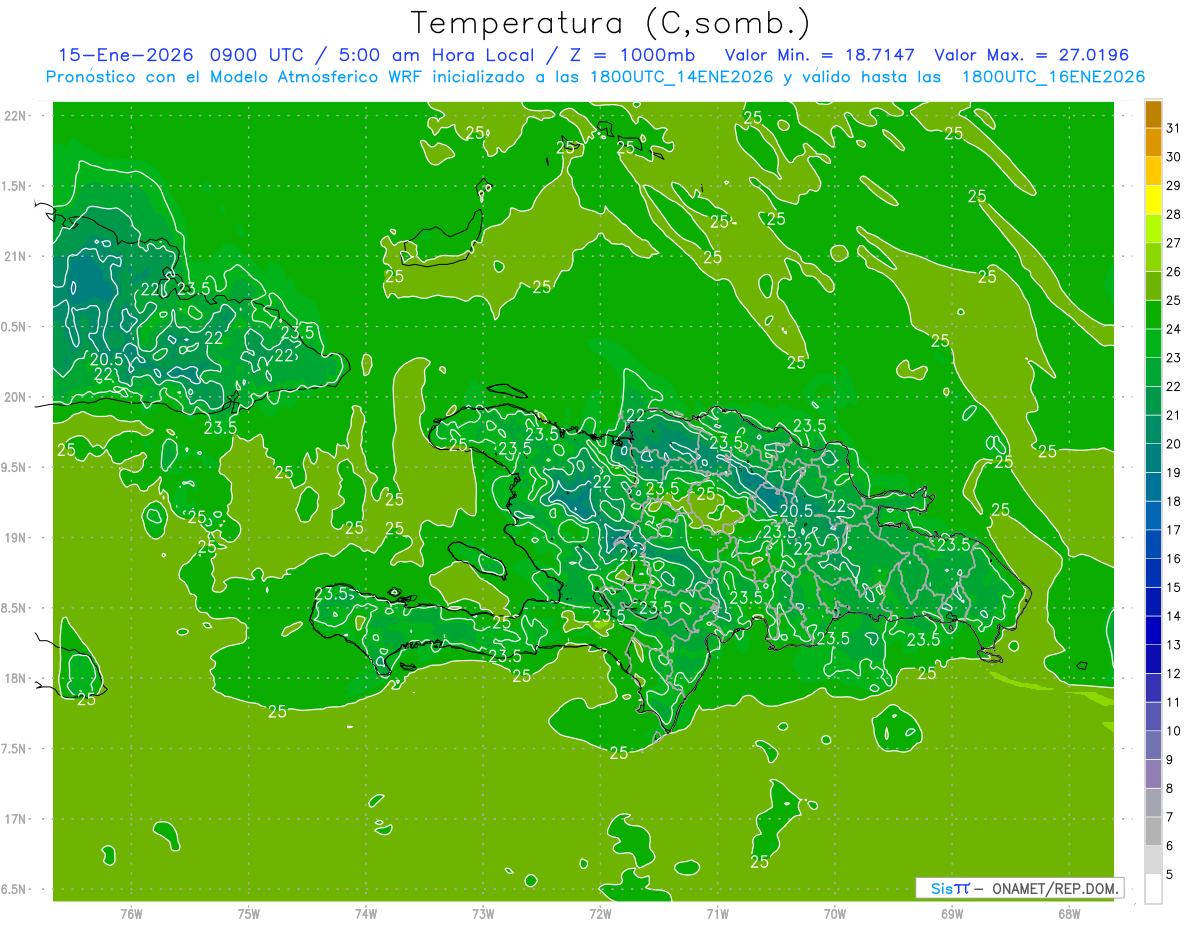Click the legend value '20'
This screenshot has height=927, width=1200.
pyautogui.click(x=1174, y=444)
